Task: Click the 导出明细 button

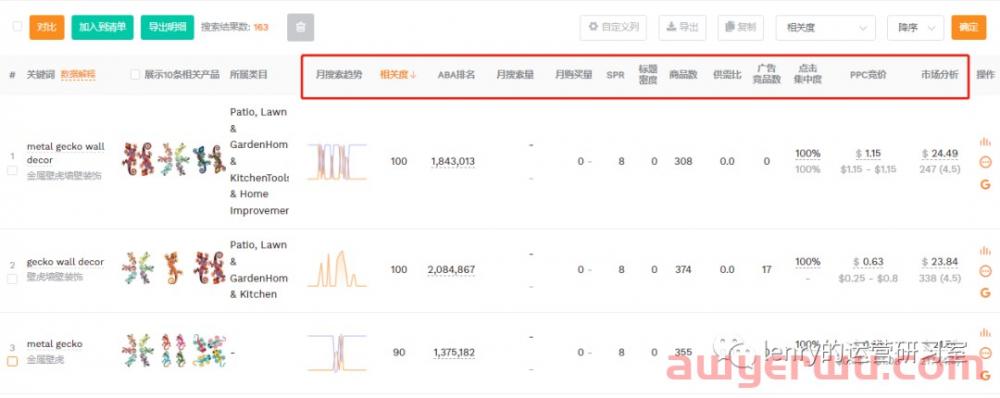Action: pyautogui.click(x=167, y=27)
